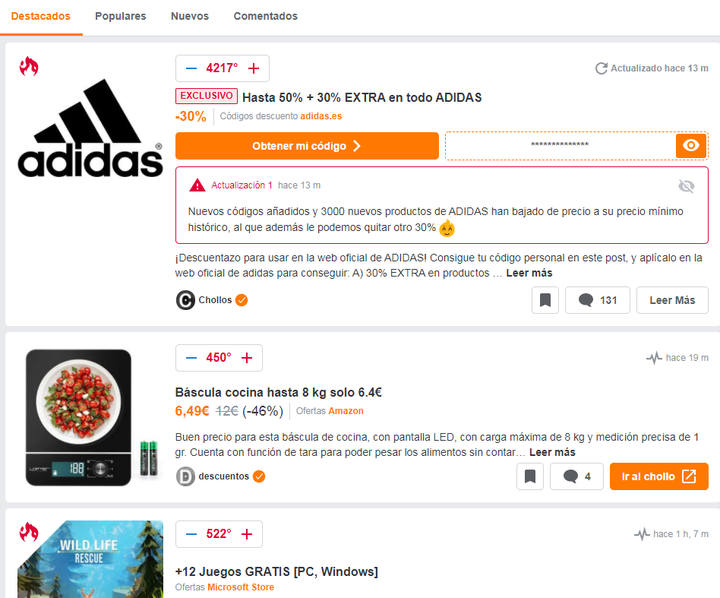Viewport: 720px width, 598px height.
Task: Click the Obtener mi código button
Action: point(307,146)
